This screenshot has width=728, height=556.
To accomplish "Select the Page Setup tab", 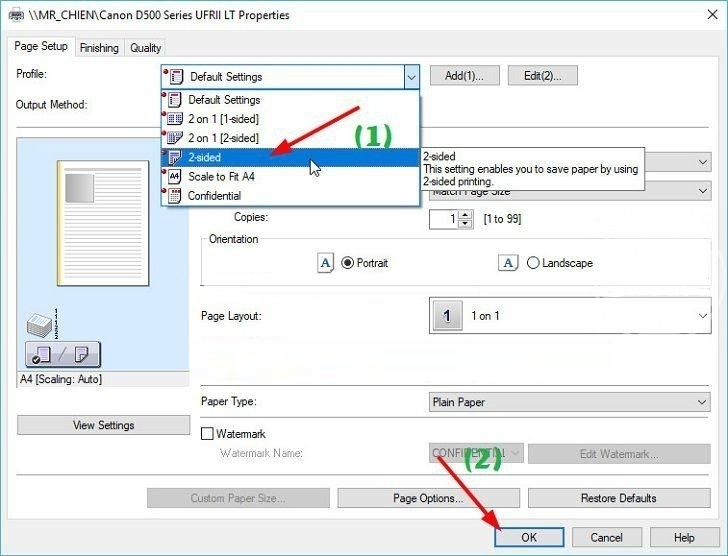I will (x=41, y=46).
